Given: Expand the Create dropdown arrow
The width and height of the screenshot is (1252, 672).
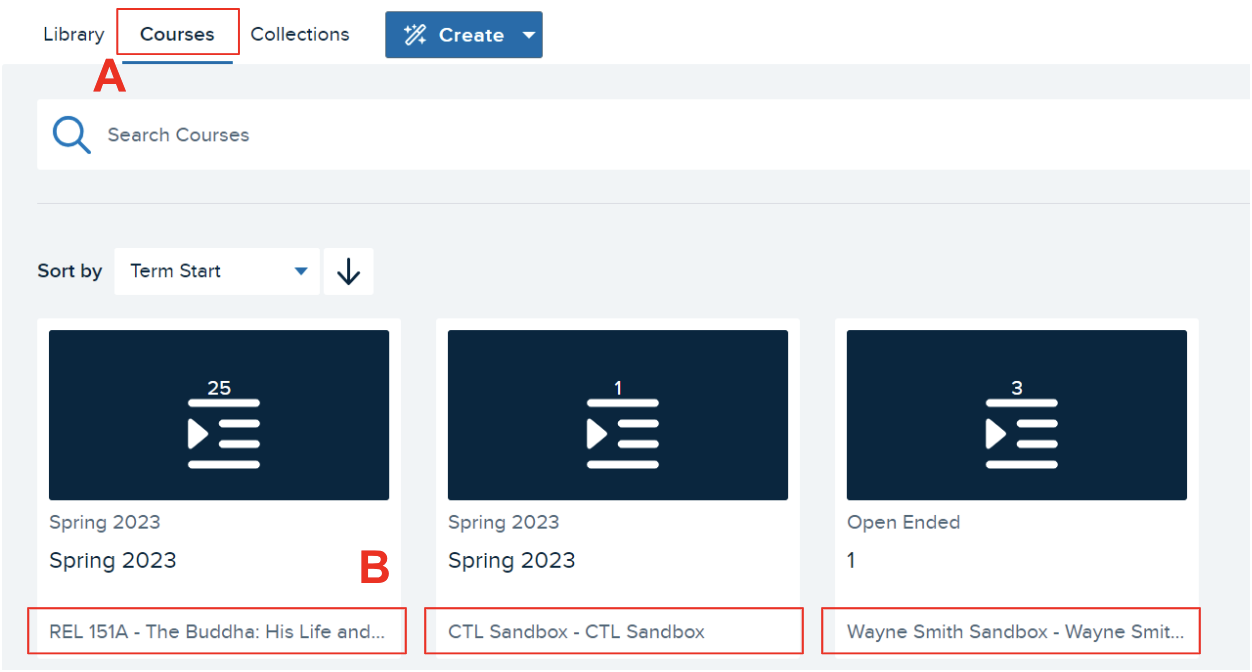Looking at the screenshot, I should (x=529, y=35).
